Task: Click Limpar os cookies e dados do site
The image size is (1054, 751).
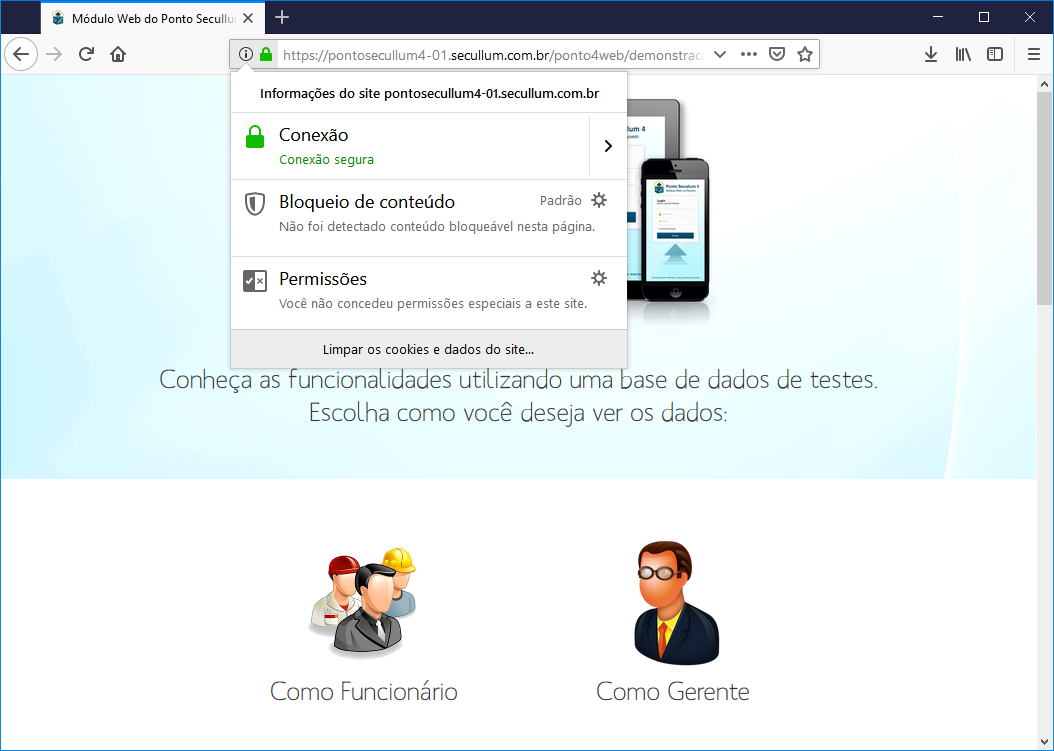Action: [428, 350]
